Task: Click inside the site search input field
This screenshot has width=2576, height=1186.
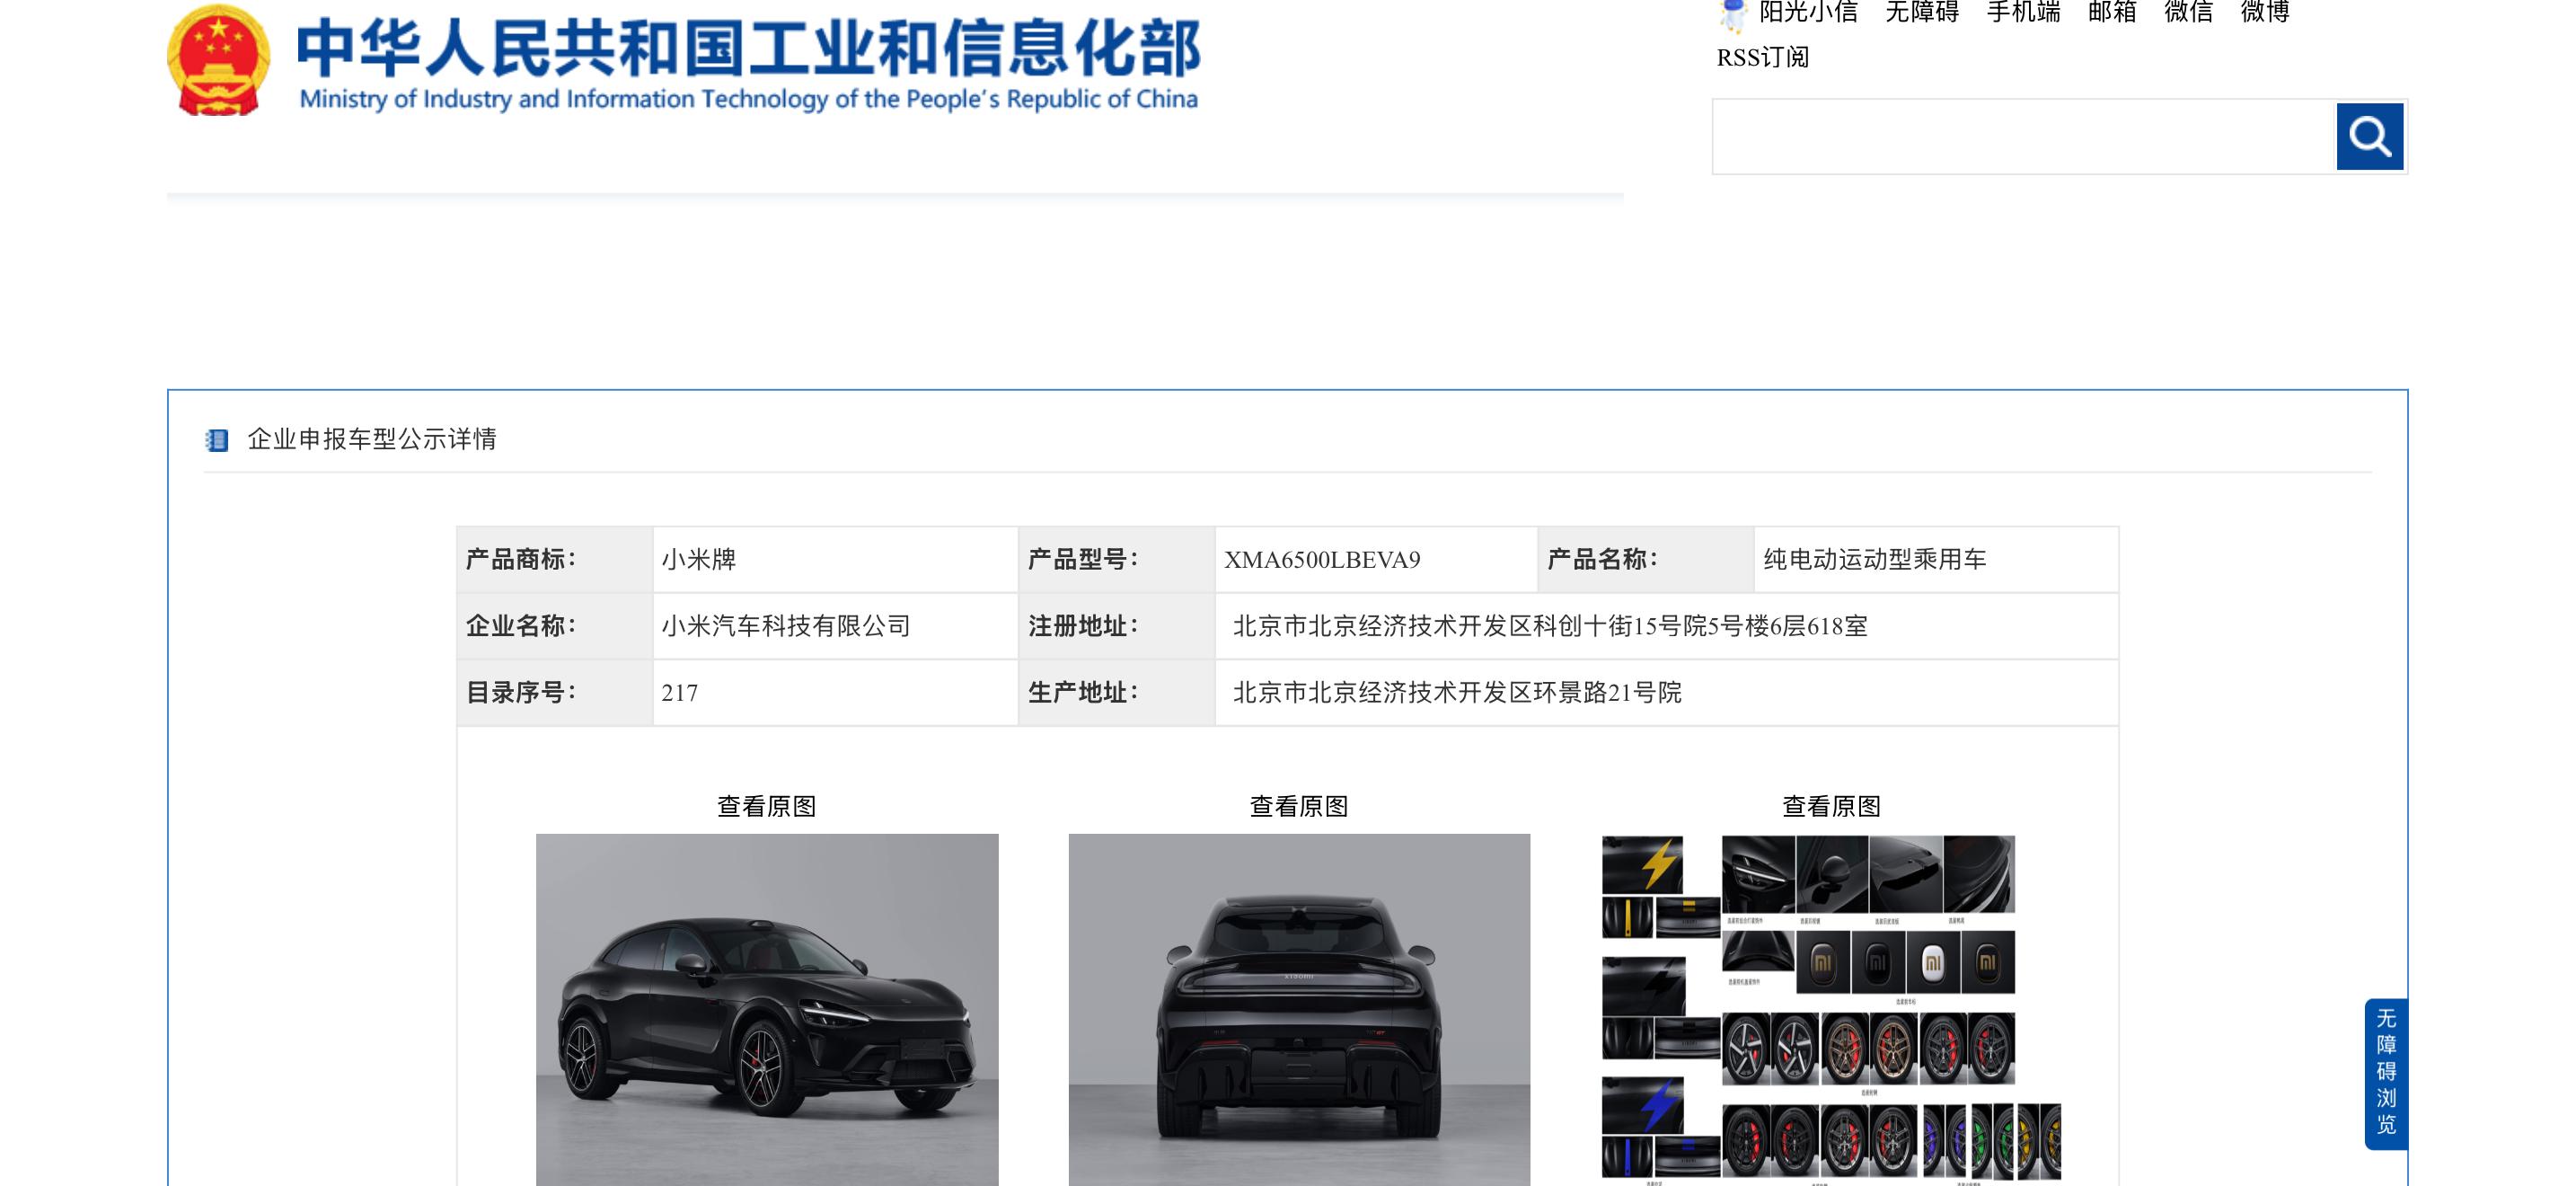Action: [x=2022, y=137]
